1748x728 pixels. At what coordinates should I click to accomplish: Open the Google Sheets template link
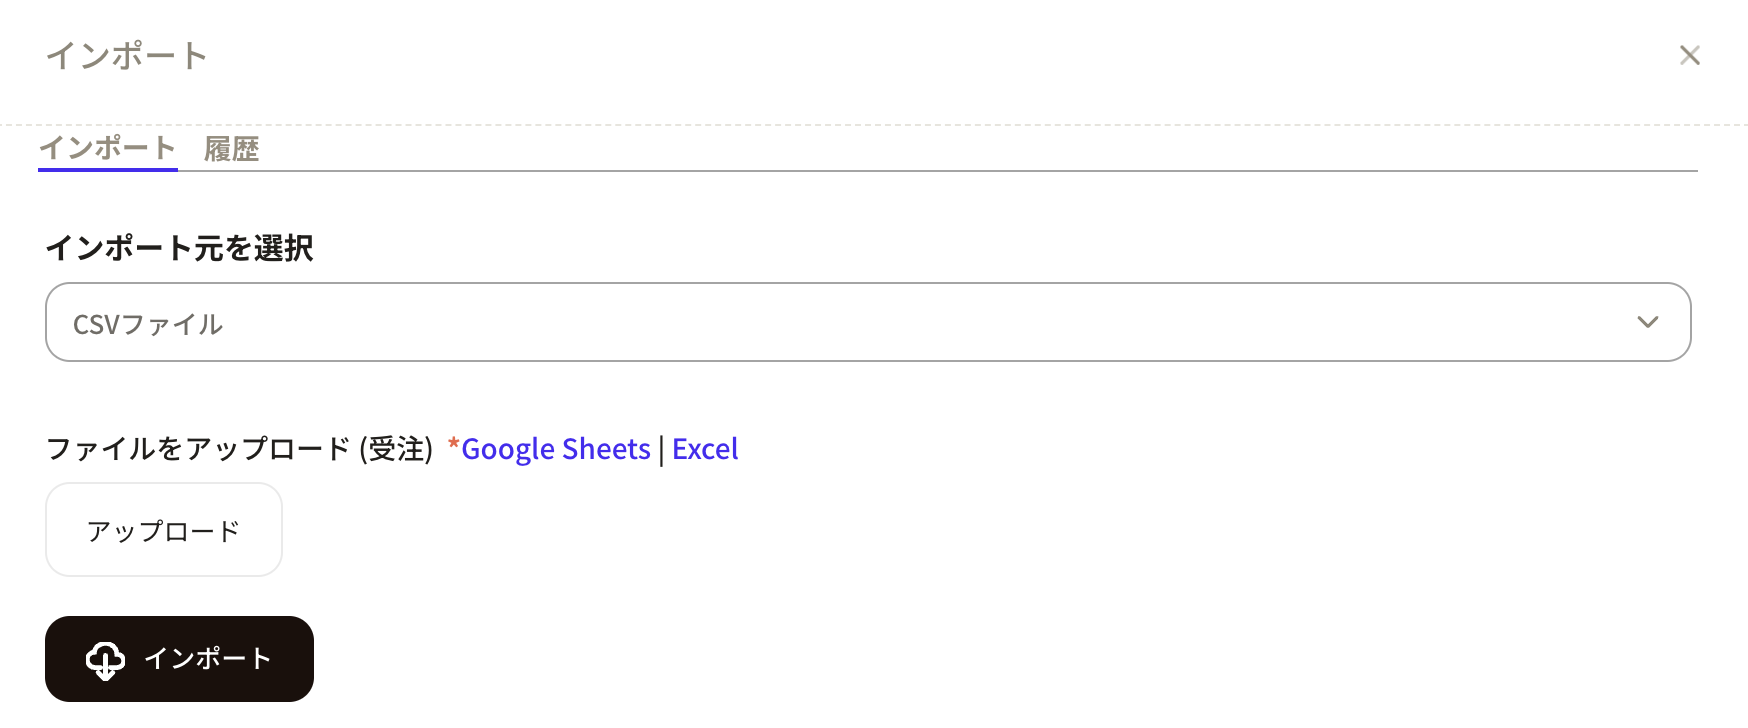(x=555, y=449)
